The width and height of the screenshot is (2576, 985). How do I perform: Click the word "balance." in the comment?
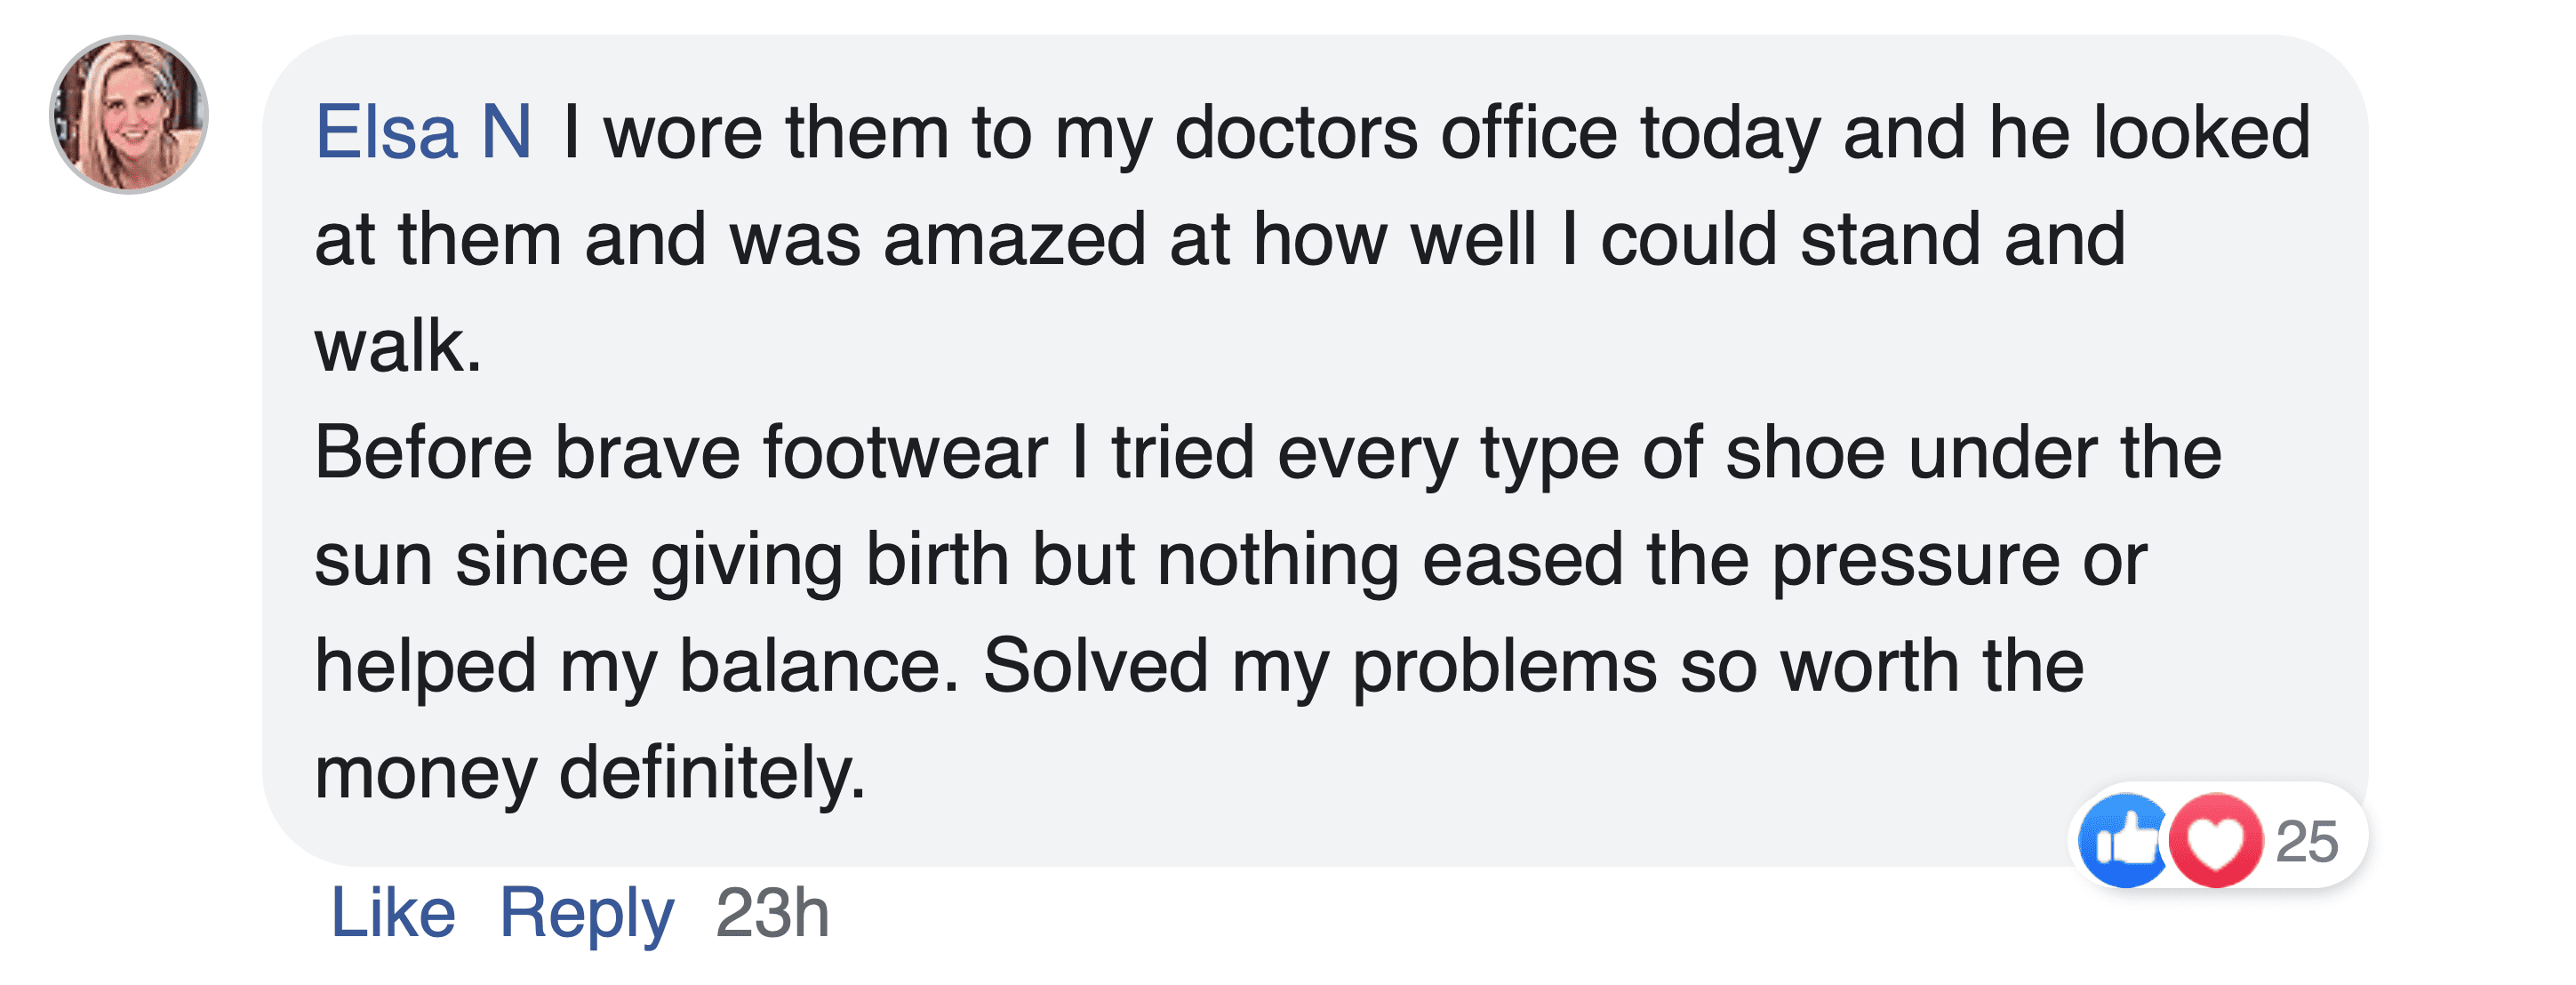coord(819,666)
